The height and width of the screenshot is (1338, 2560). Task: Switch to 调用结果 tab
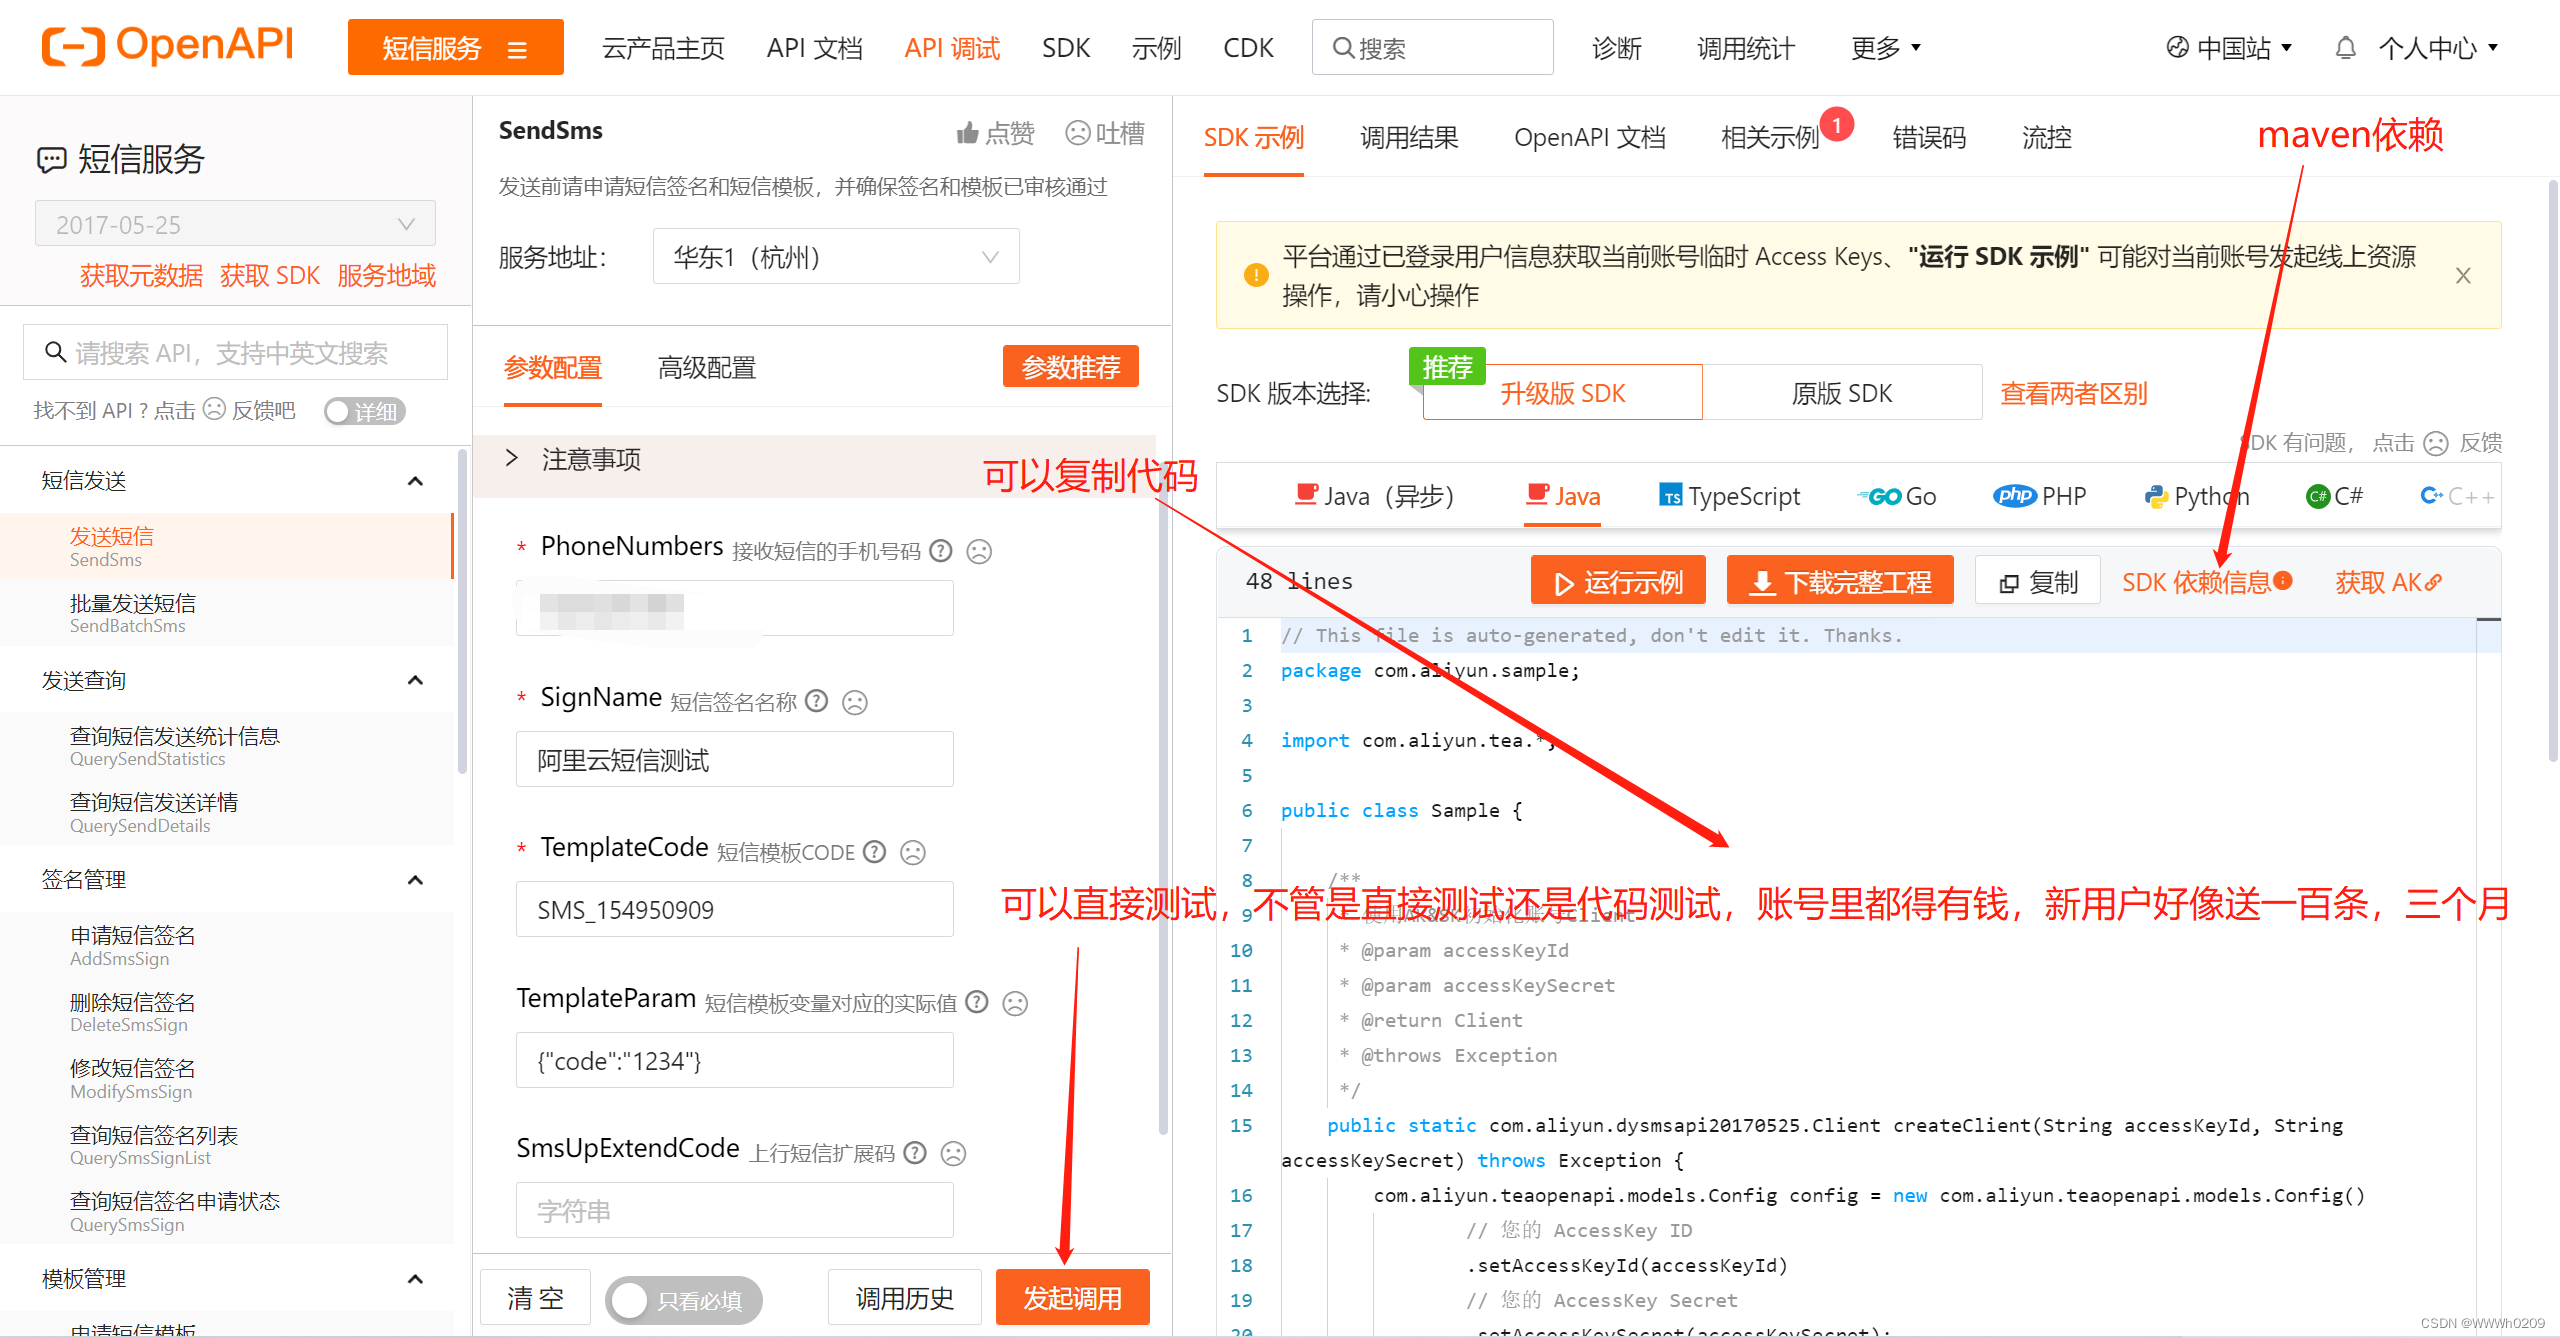tap(1408, 137)
